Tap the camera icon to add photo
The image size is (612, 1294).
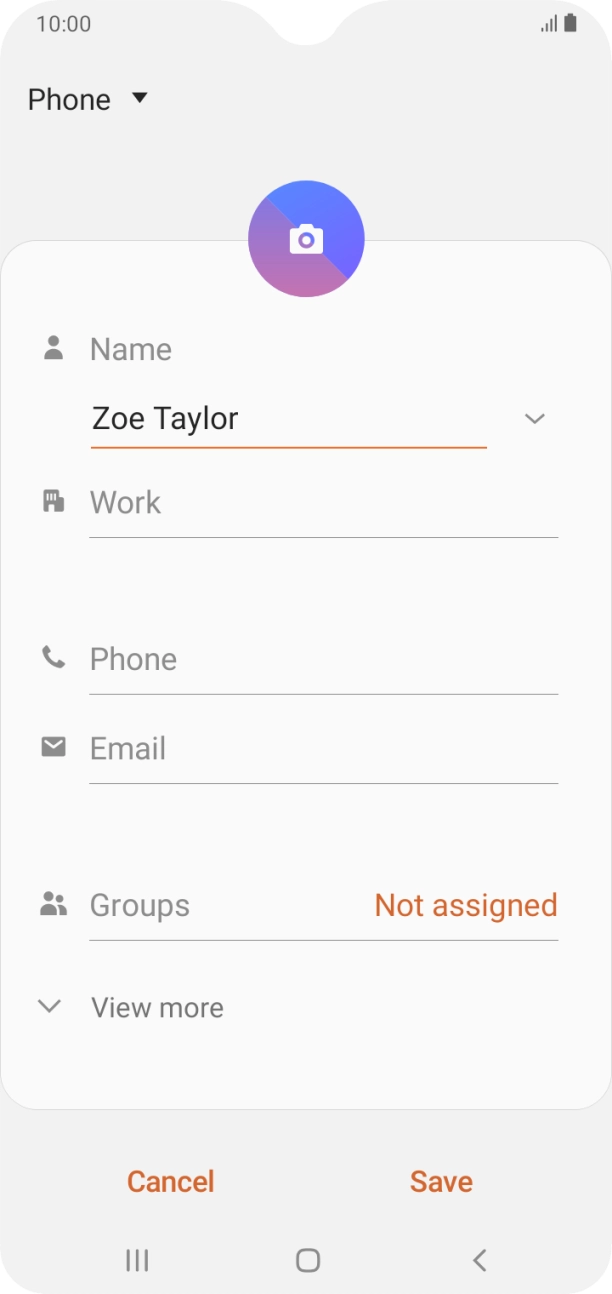click(306, 239)
